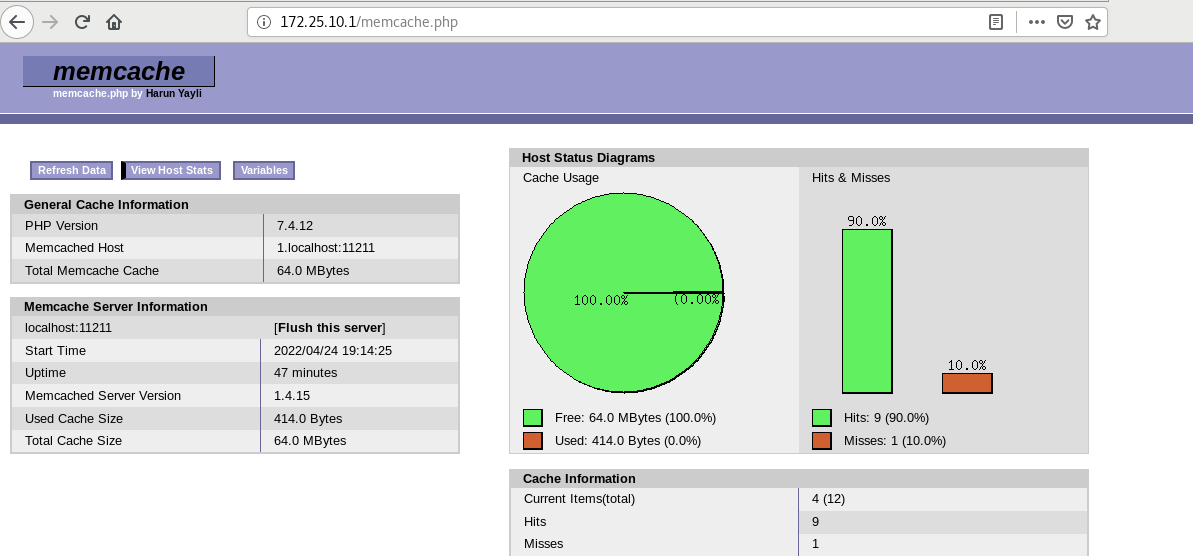Reload the current page
Image resolution: width=1193 pixels, height=556 pixels.
82,22
